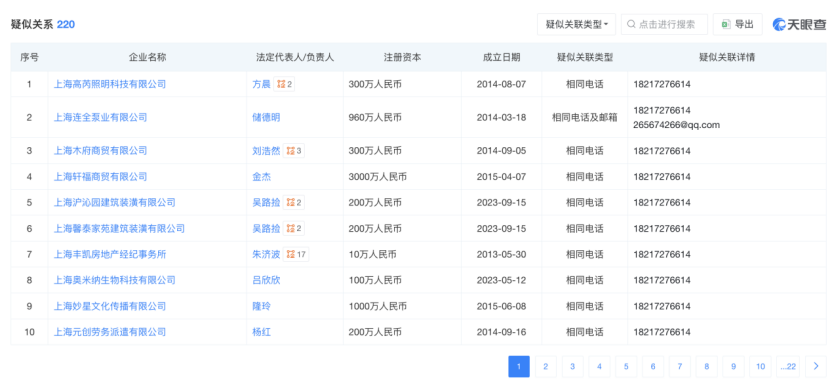The height and width of the screenshot is (380, 832).
Task: Click legal representative 方晨
Action: point(262,84)
